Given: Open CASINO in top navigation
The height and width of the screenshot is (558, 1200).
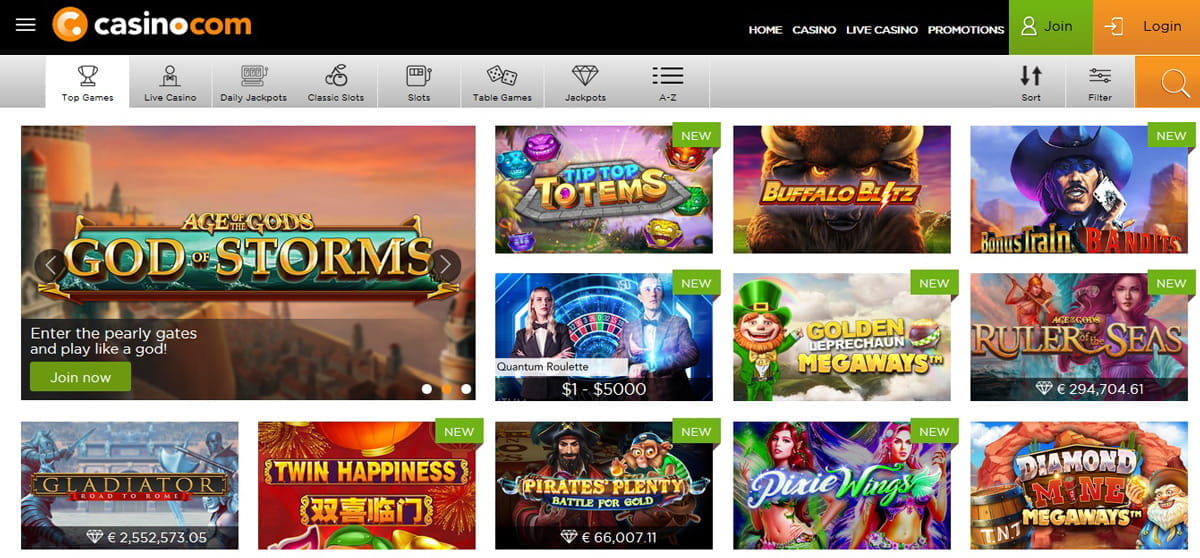Looking at the screenshot, I should (814, 29).
